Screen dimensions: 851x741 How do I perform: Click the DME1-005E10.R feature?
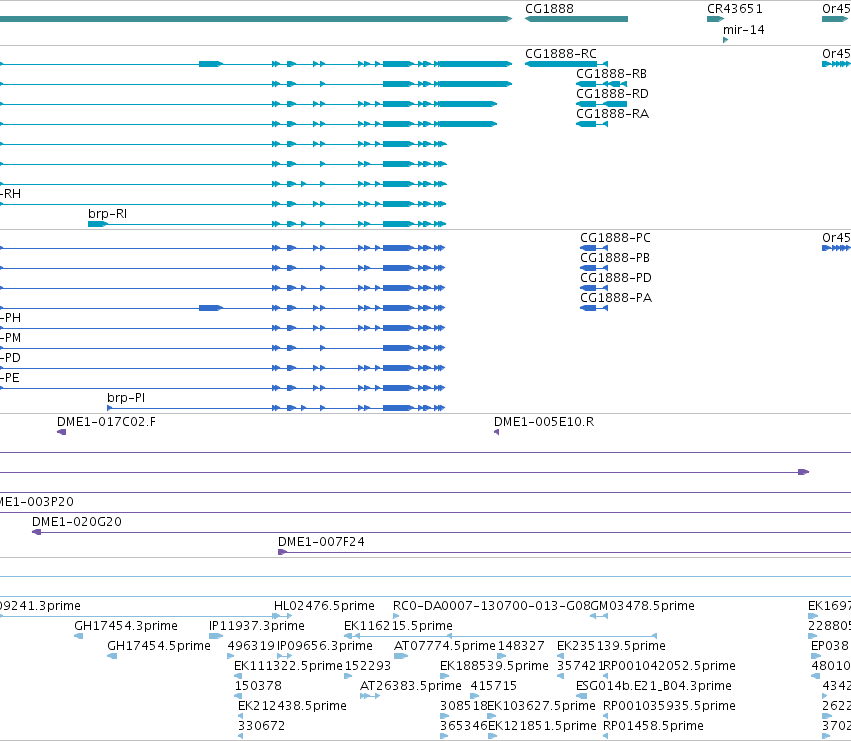click(497, 432)
